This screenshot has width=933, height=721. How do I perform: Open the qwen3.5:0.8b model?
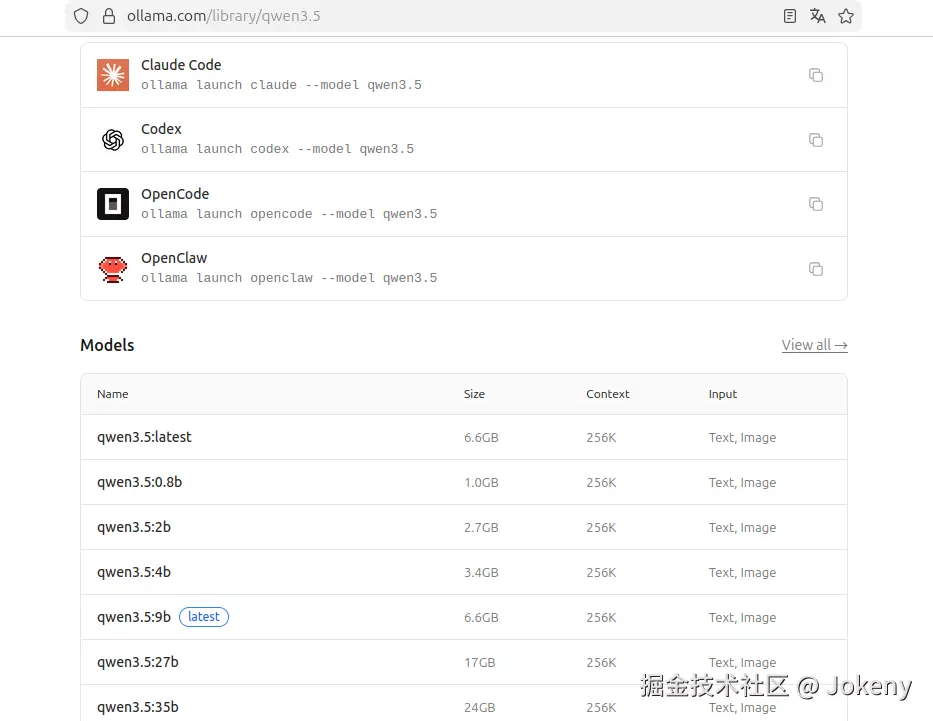coord(139,482)
